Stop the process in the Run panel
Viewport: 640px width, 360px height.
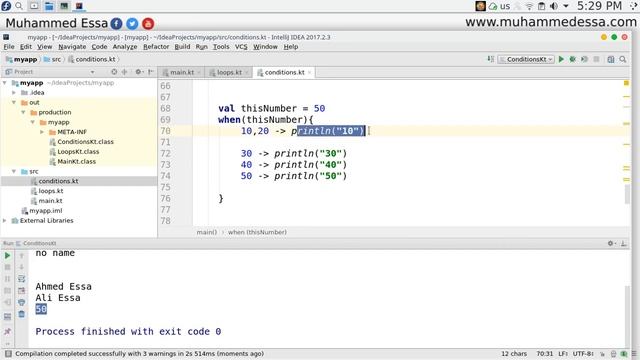[7, 267]
